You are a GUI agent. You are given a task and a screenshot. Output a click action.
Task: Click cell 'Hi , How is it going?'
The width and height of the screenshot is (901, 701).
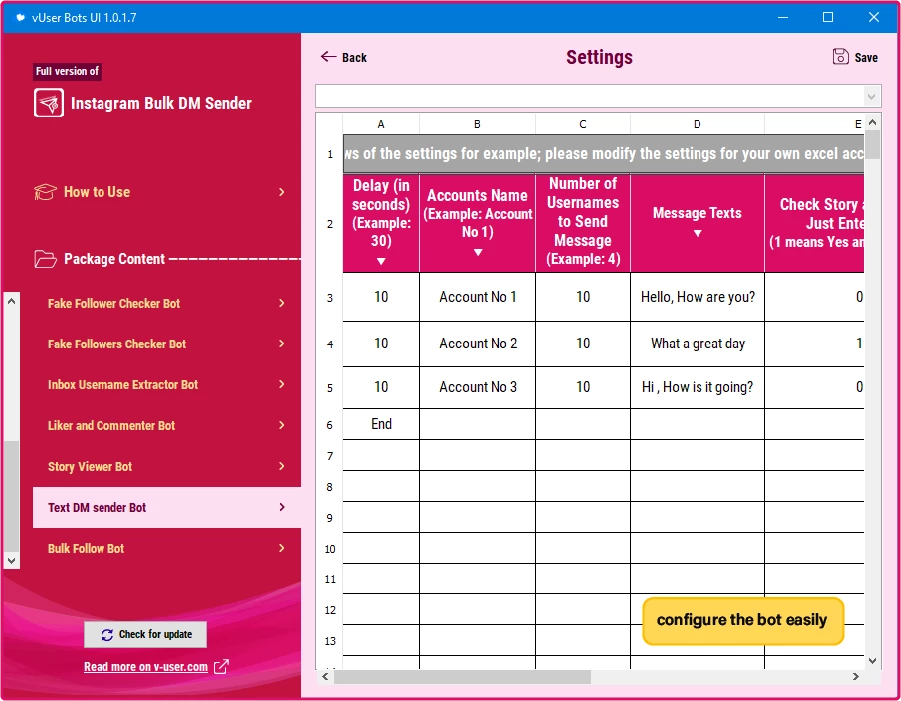coord(698,387)
